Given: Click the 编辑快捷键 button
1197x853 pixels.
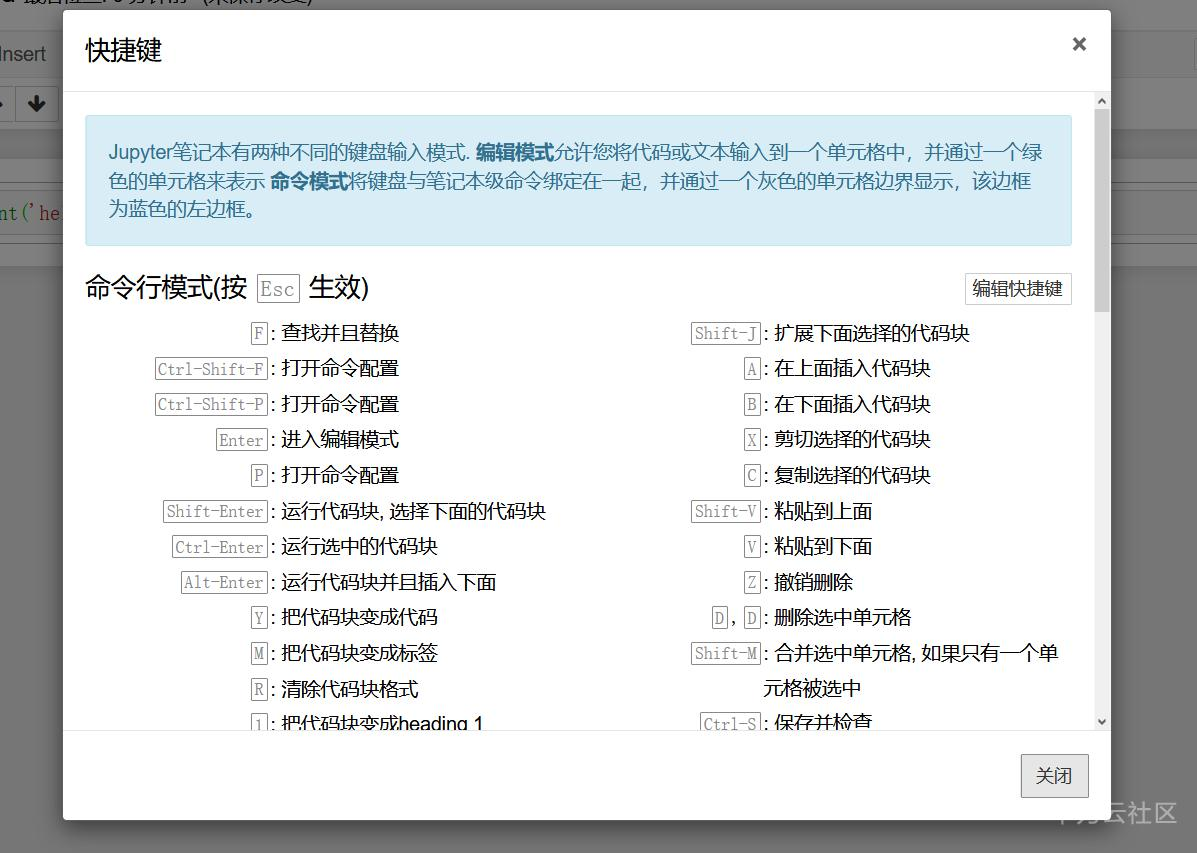Looking at the screenshot, I should click(1017, 289).
